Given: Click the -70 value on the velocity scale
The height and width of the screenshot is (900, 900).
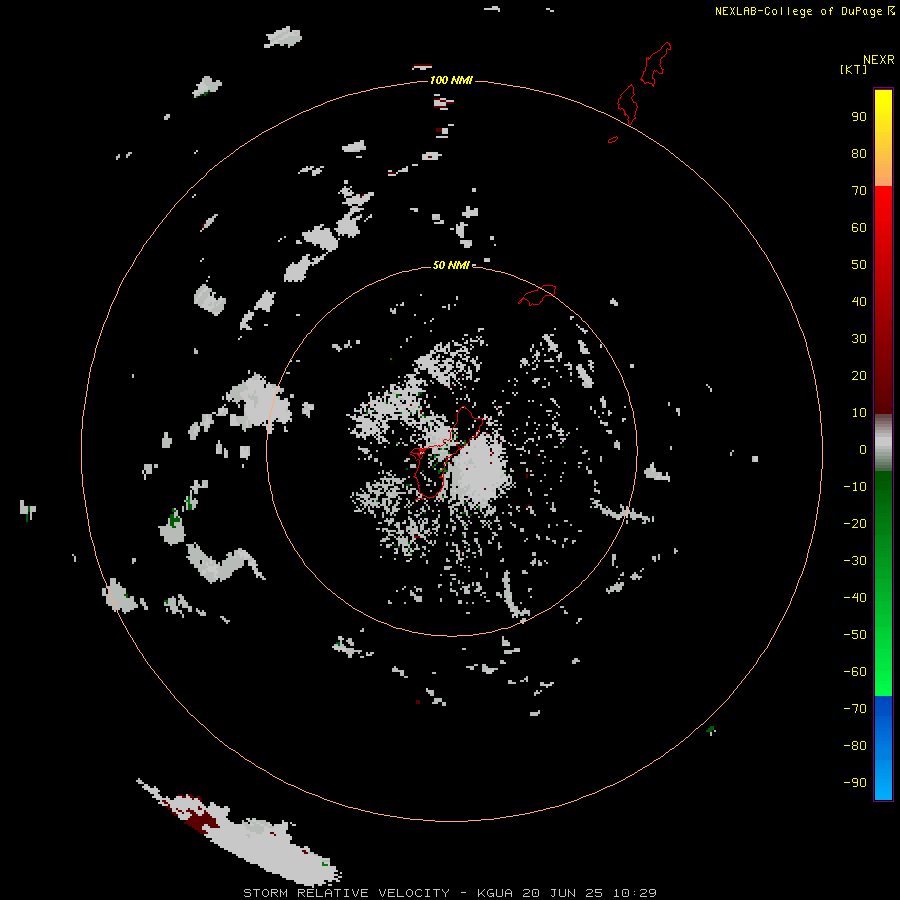Looking at the screenshot, I should click(855, 708).
